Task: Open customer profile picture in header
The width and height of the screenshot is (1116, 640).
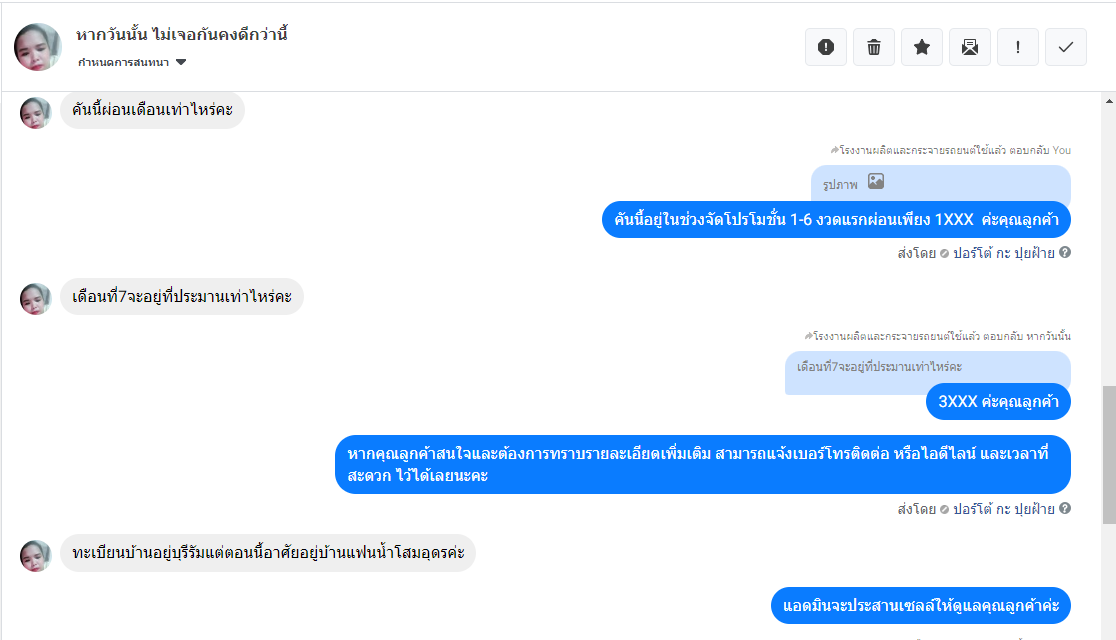Action: tap(38, 47)
